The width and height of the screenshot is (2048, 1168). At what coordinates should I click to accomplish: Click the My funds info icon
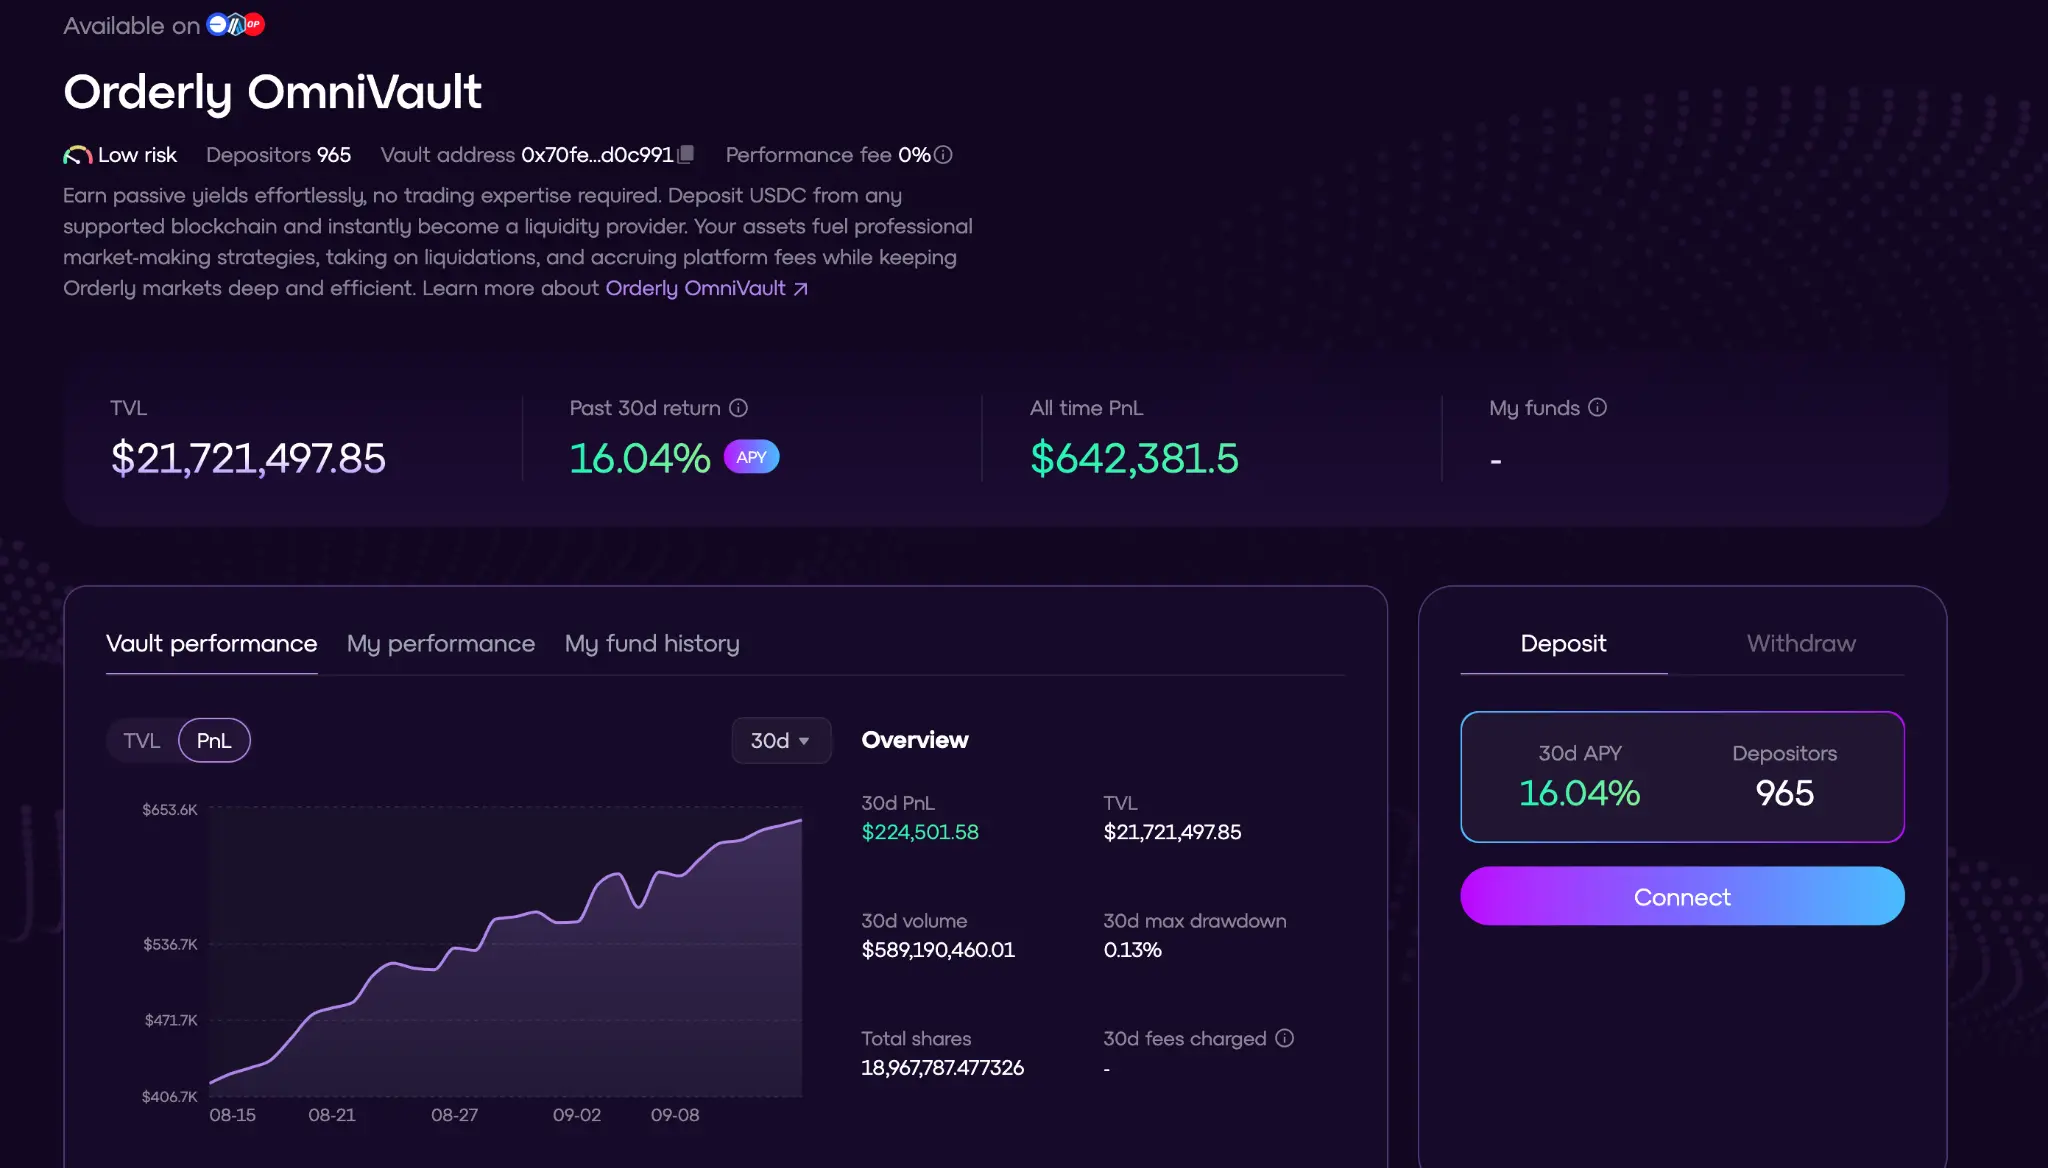[x=1598, y=408]
